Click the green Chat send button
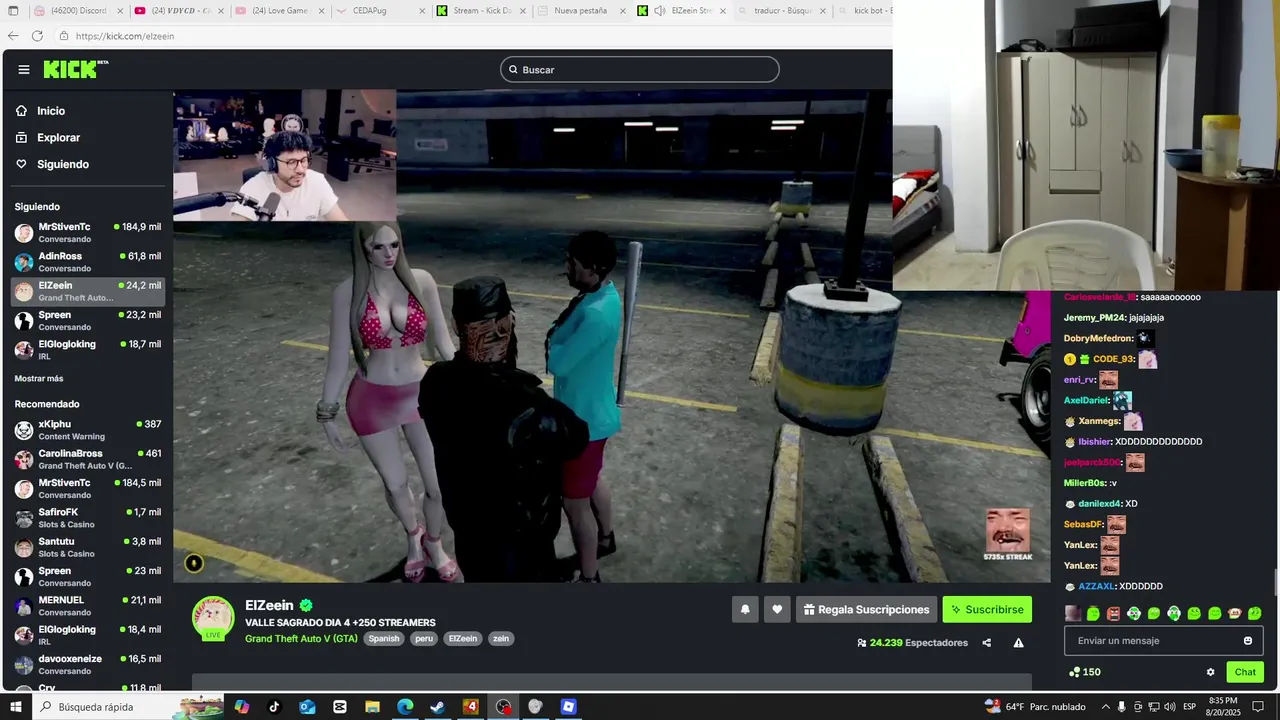Image resolution: width=1280 pixels, height=720 pixels. tap(1245, 672)
